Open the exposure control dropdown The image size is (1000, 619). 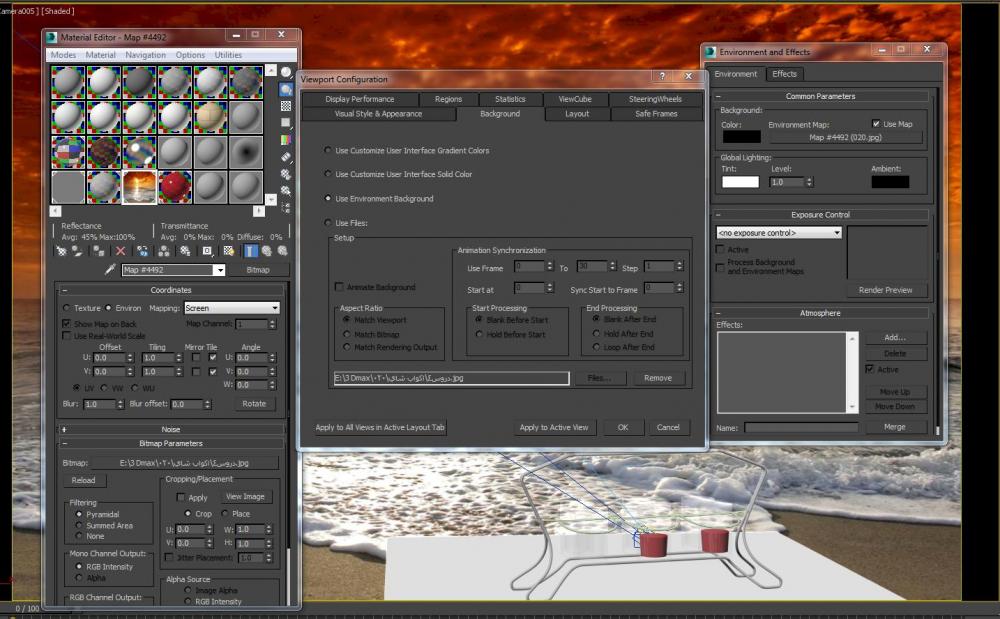coord(779,233)
